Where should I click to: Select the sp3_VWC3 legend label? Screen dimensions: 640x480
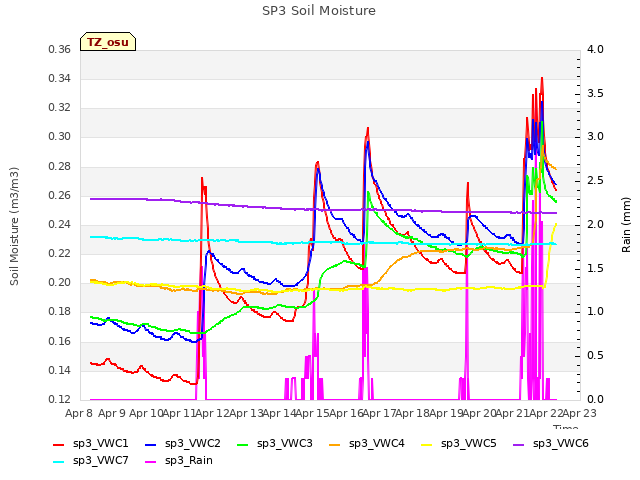(284, 444)
